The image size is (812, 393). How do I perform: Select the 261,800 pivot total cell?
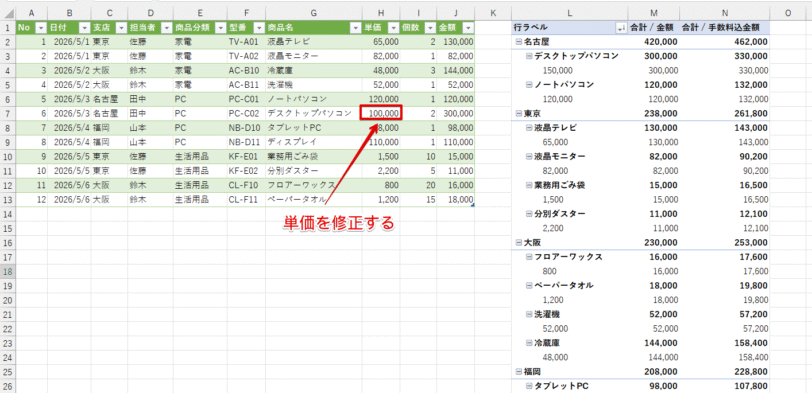pos(724,113)
